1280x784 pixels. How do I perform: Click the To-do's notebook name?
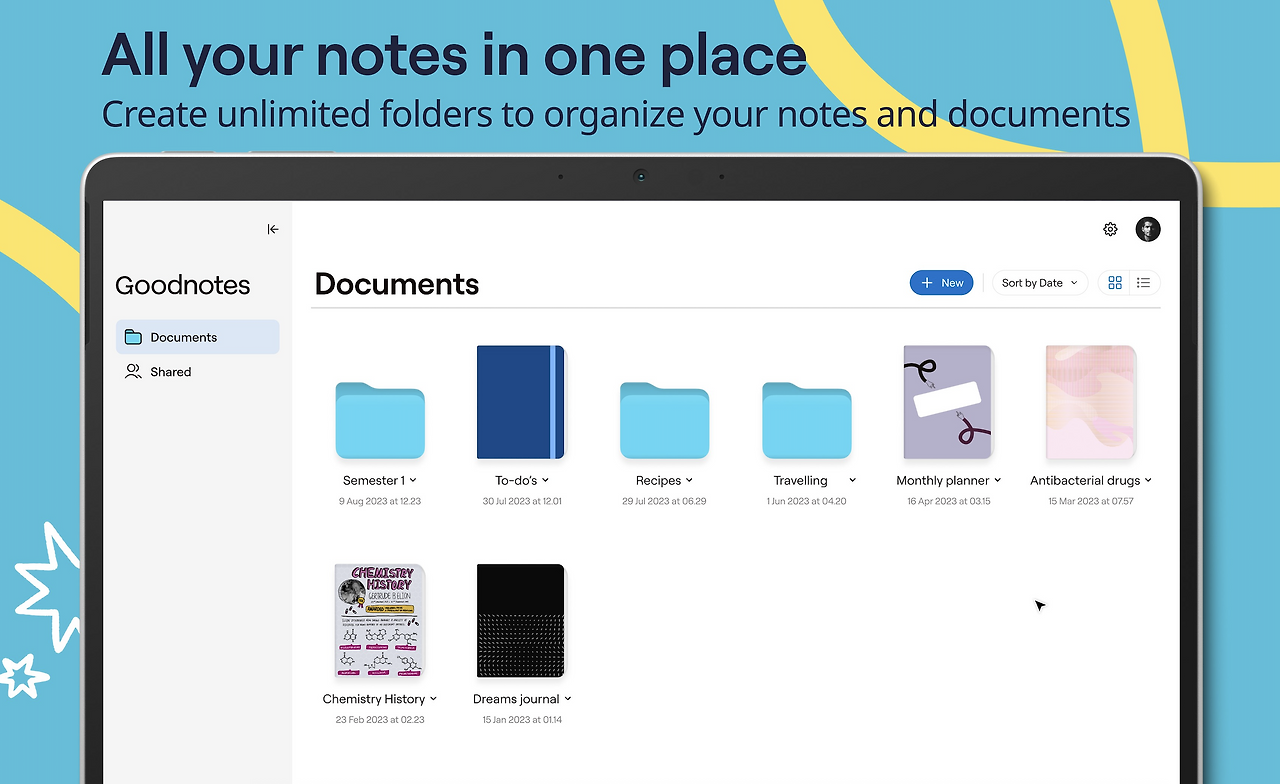click(x=516, y=481)
